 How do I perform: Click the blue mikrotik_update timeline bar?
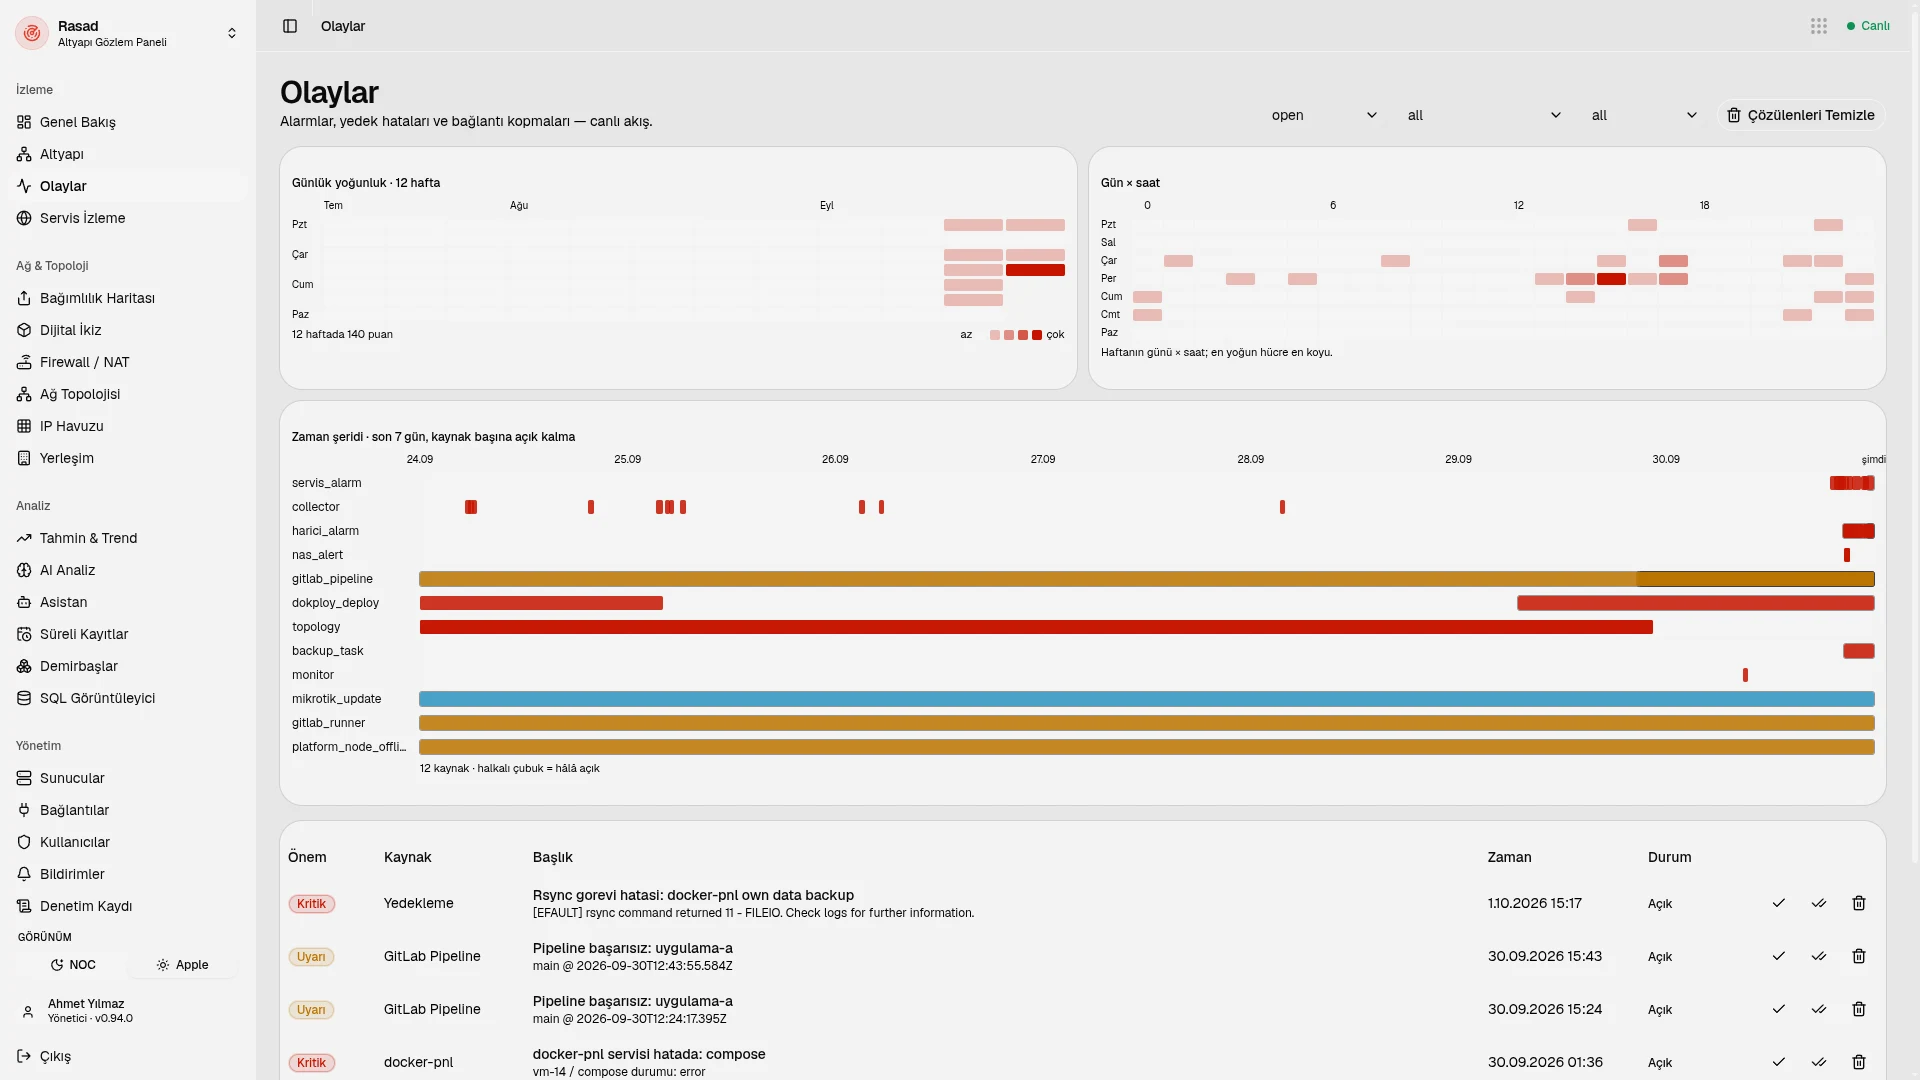(1146, 699)
